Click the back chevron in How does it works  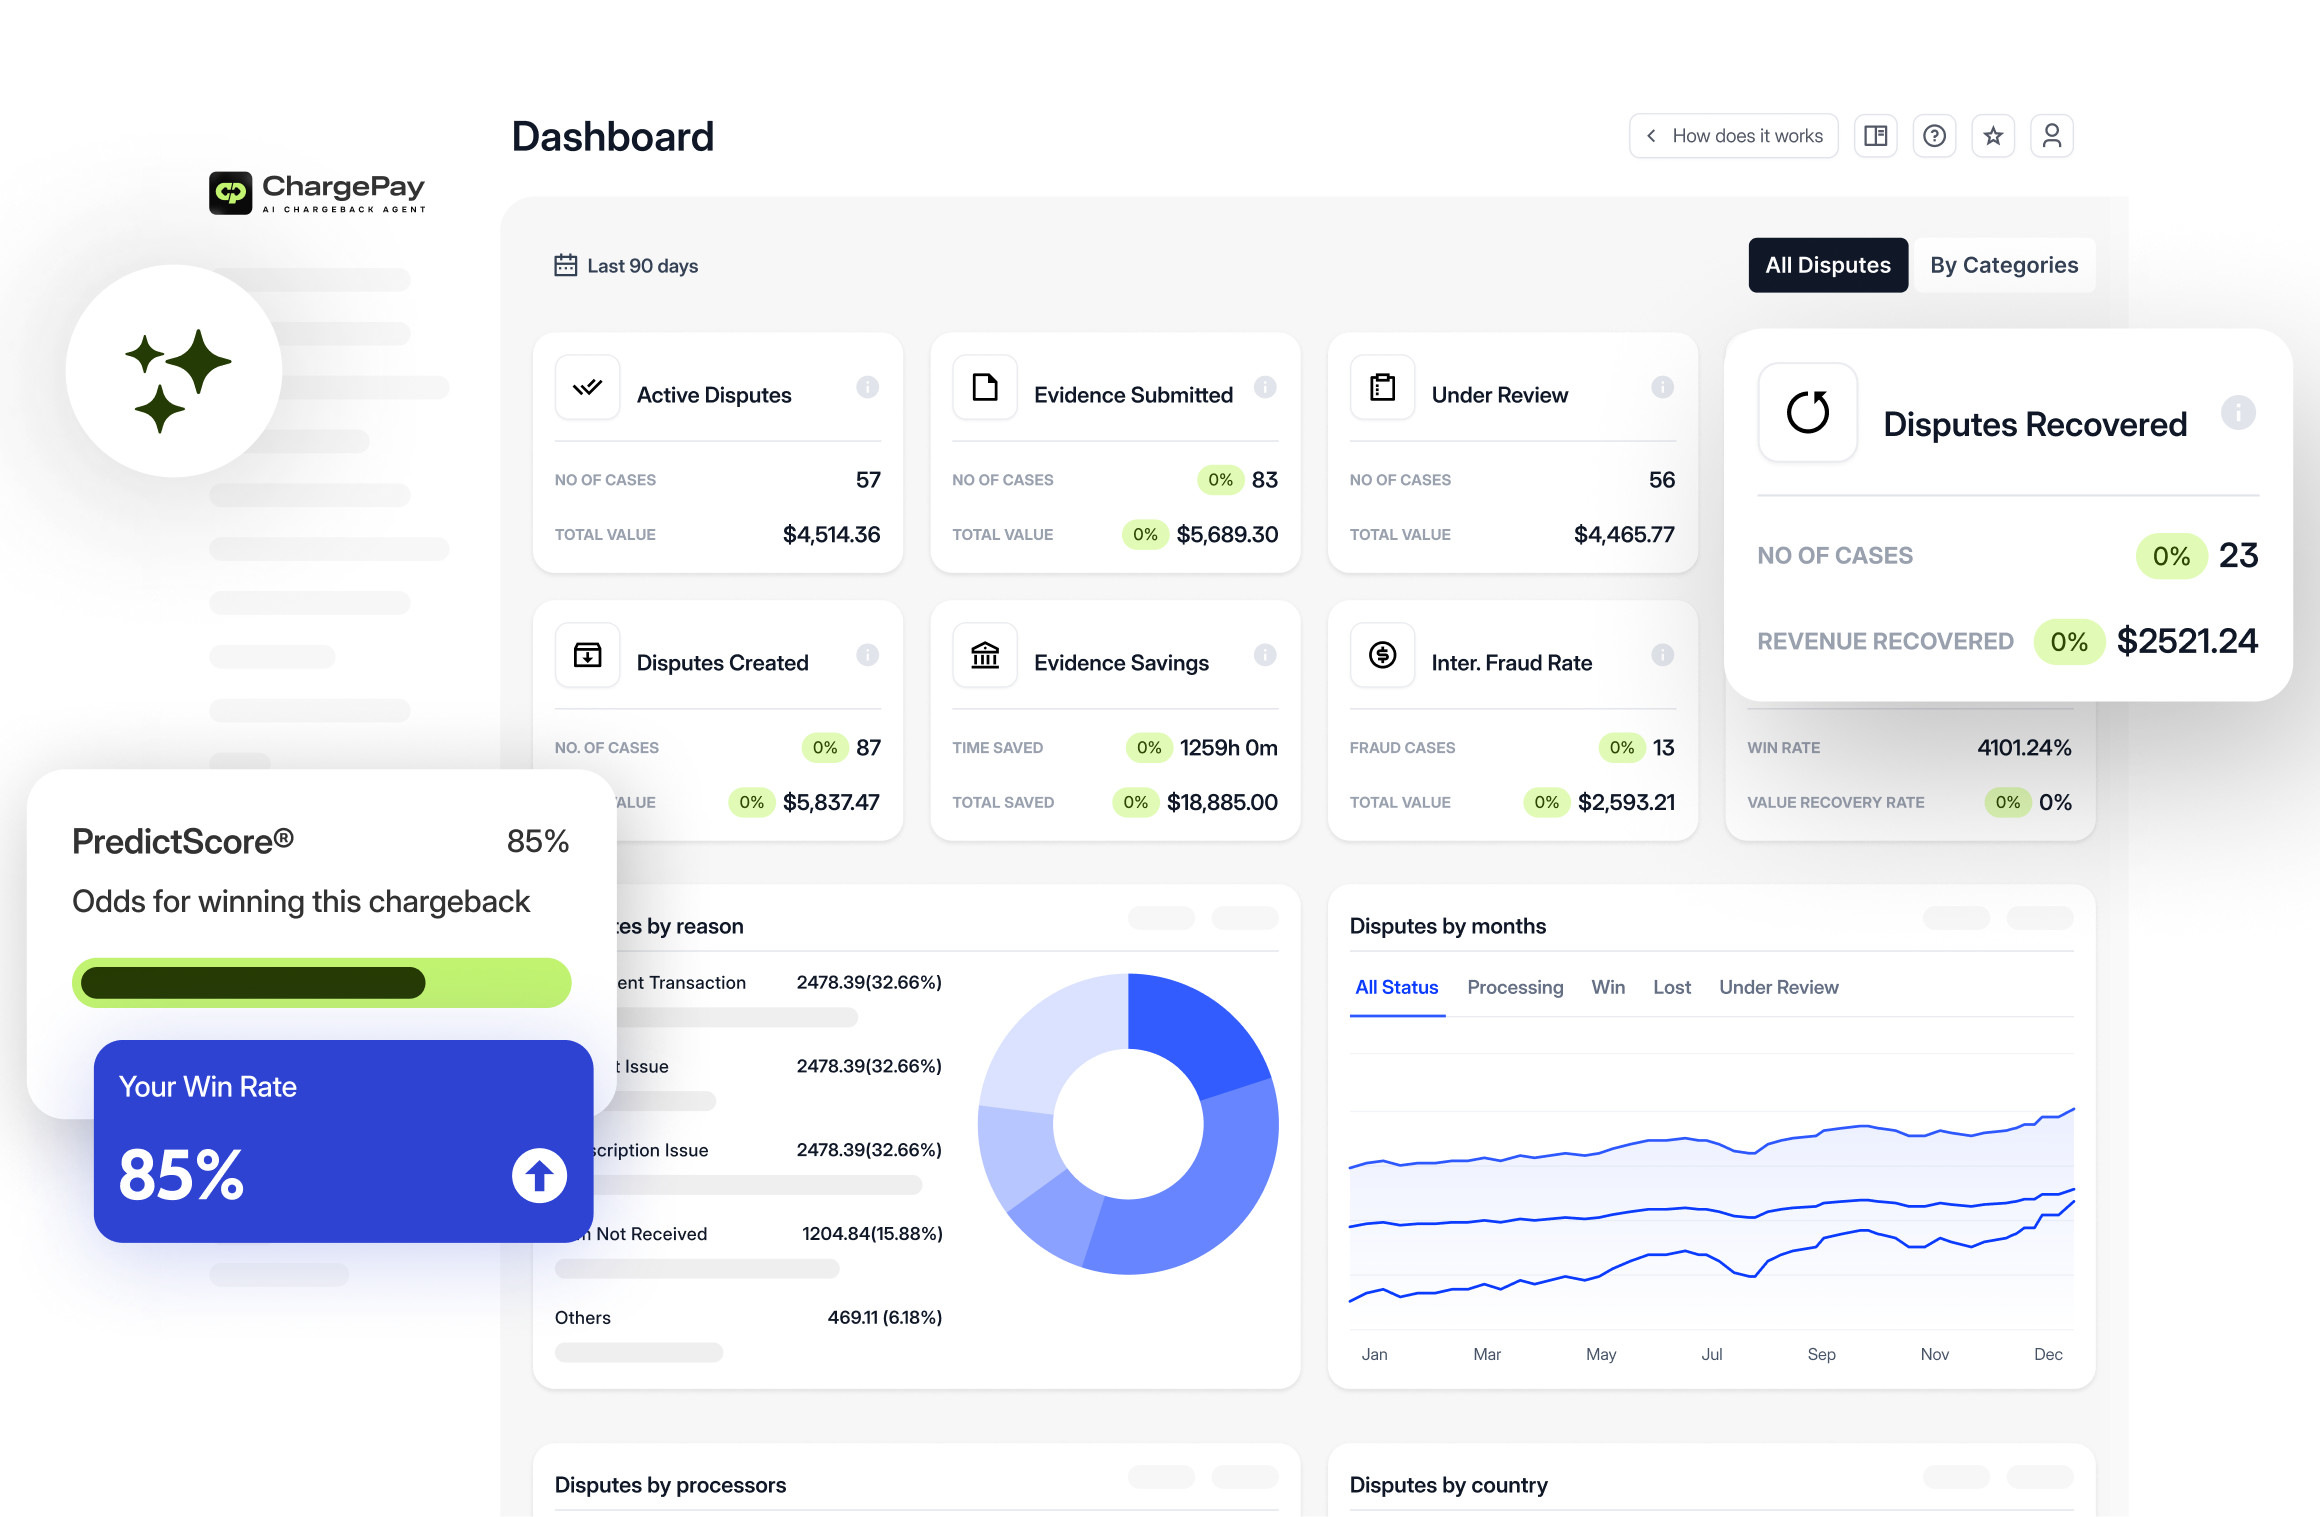tap(1651, 136)
